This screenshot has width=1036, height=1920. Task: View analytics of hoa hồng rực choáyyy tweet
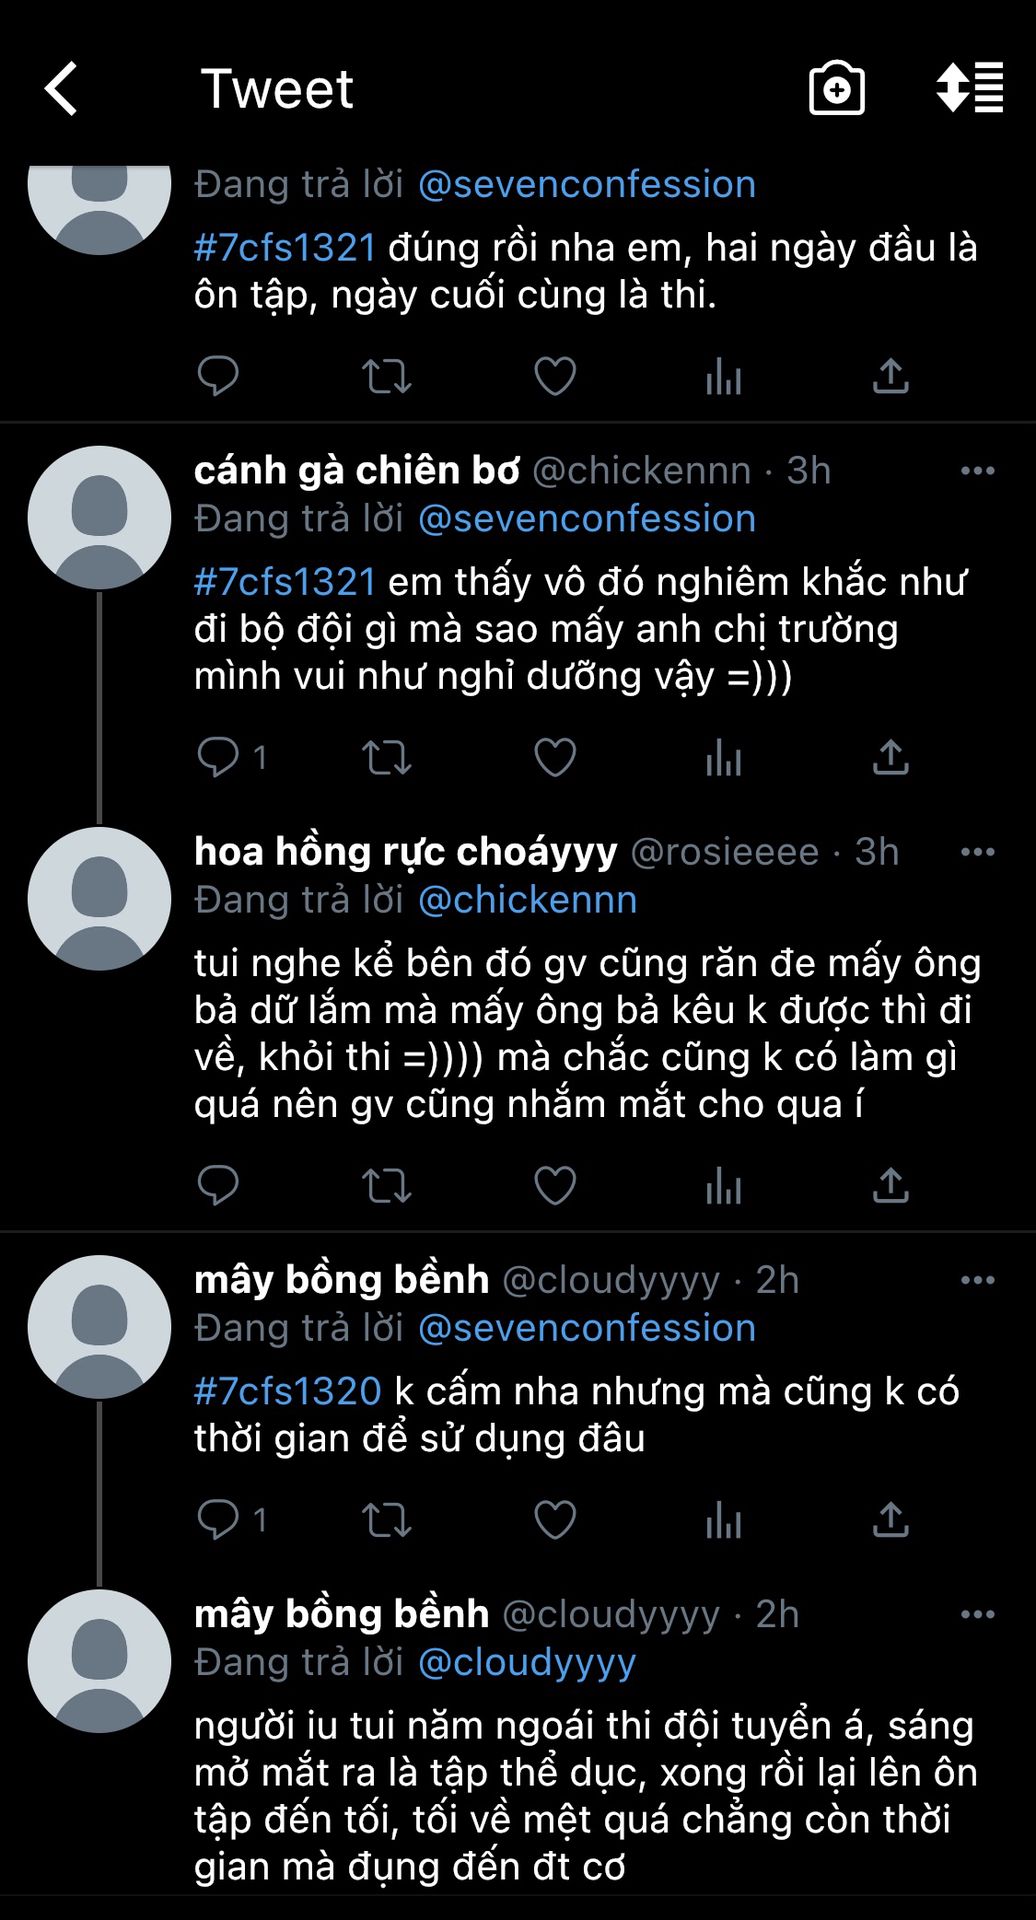[x=723, y=1187]
